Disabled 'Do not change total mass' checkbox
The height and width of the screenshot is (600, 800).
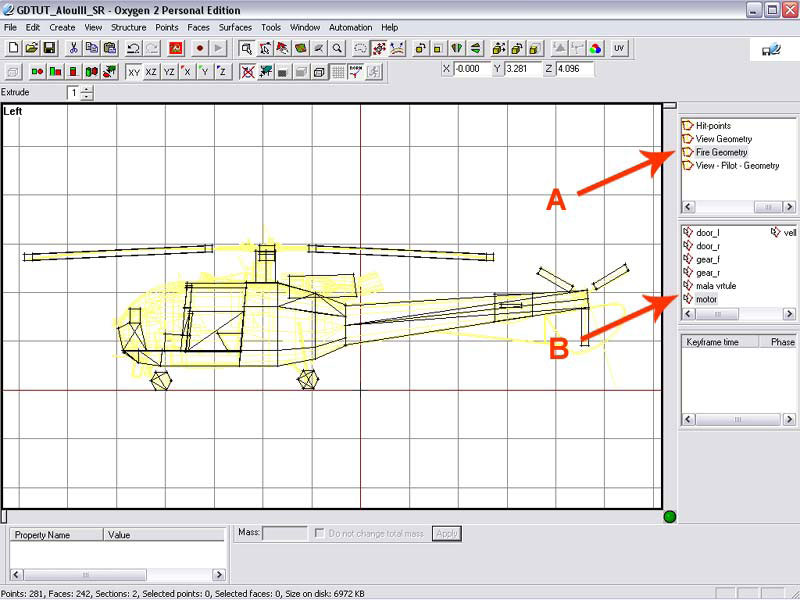(320, 534)
